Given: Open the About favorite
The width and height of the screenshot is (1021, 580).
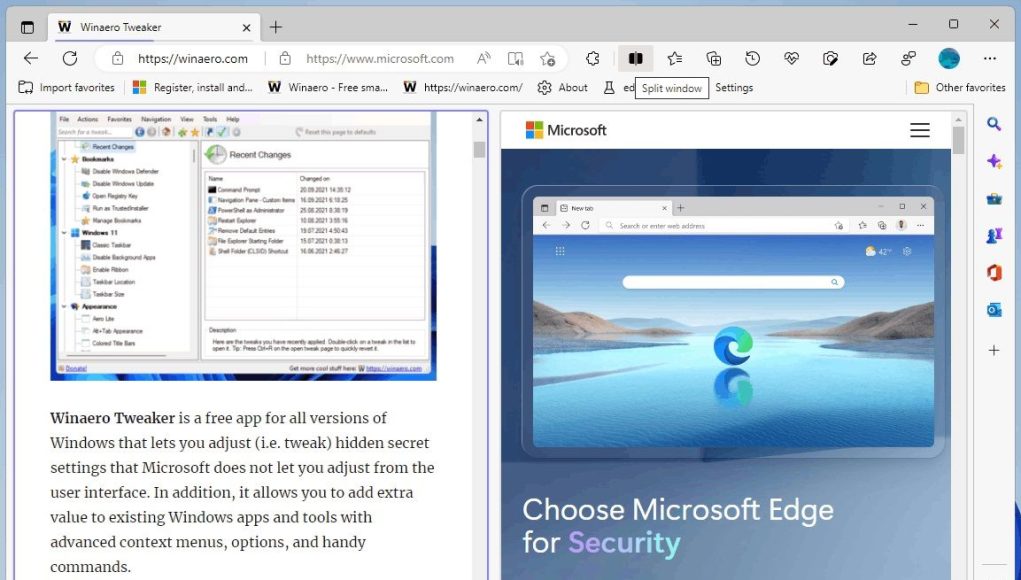Looking at the screenshot, I should click(562, 87).
